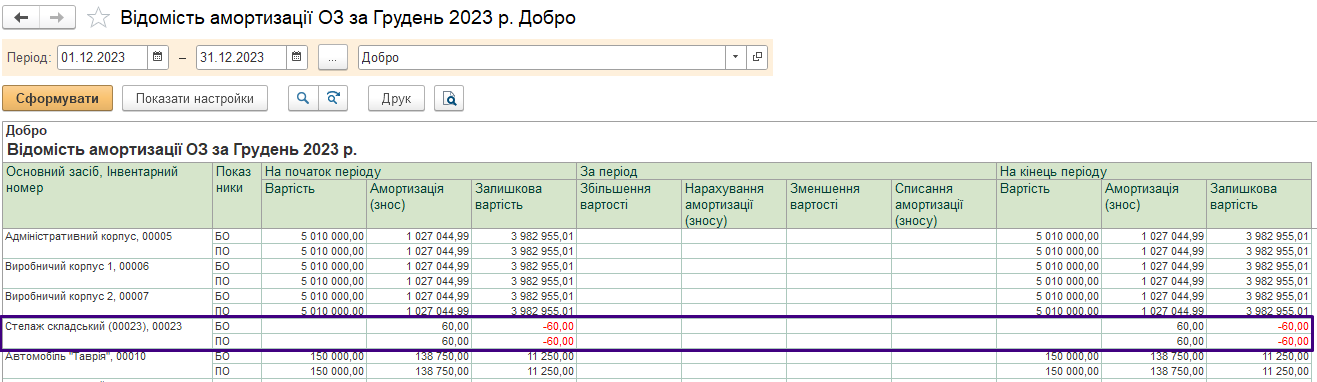
Task: Open calendar for end date 31.12.2023
Action: point(297,57)
